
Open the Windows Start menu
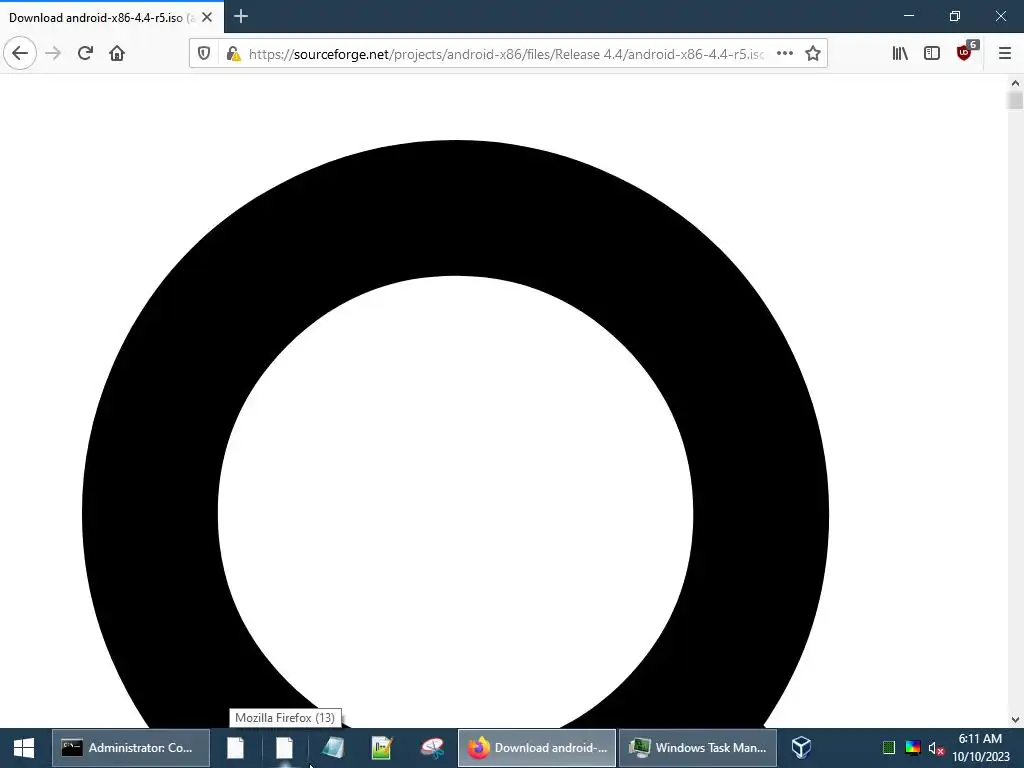[x=24, y=748]
